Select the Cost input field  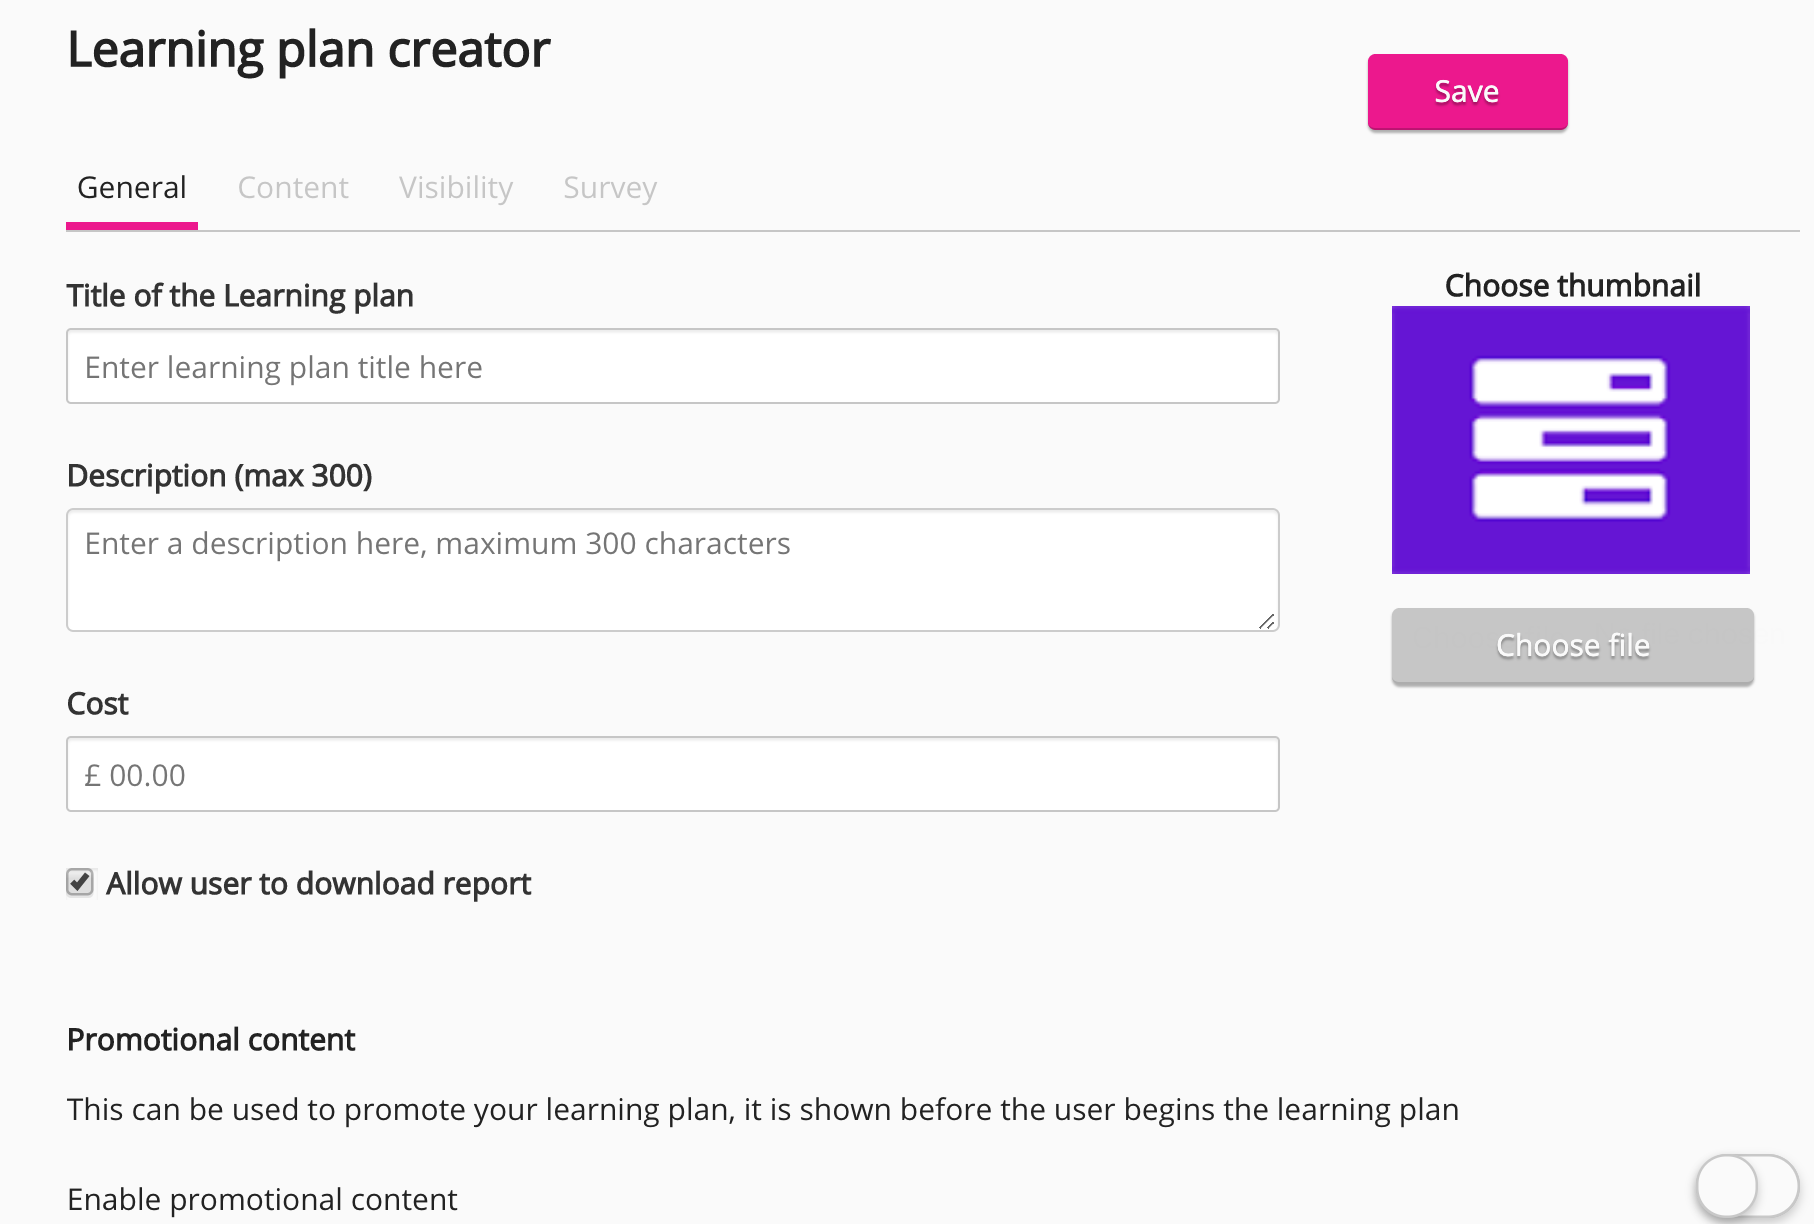[x=672, y=775]
